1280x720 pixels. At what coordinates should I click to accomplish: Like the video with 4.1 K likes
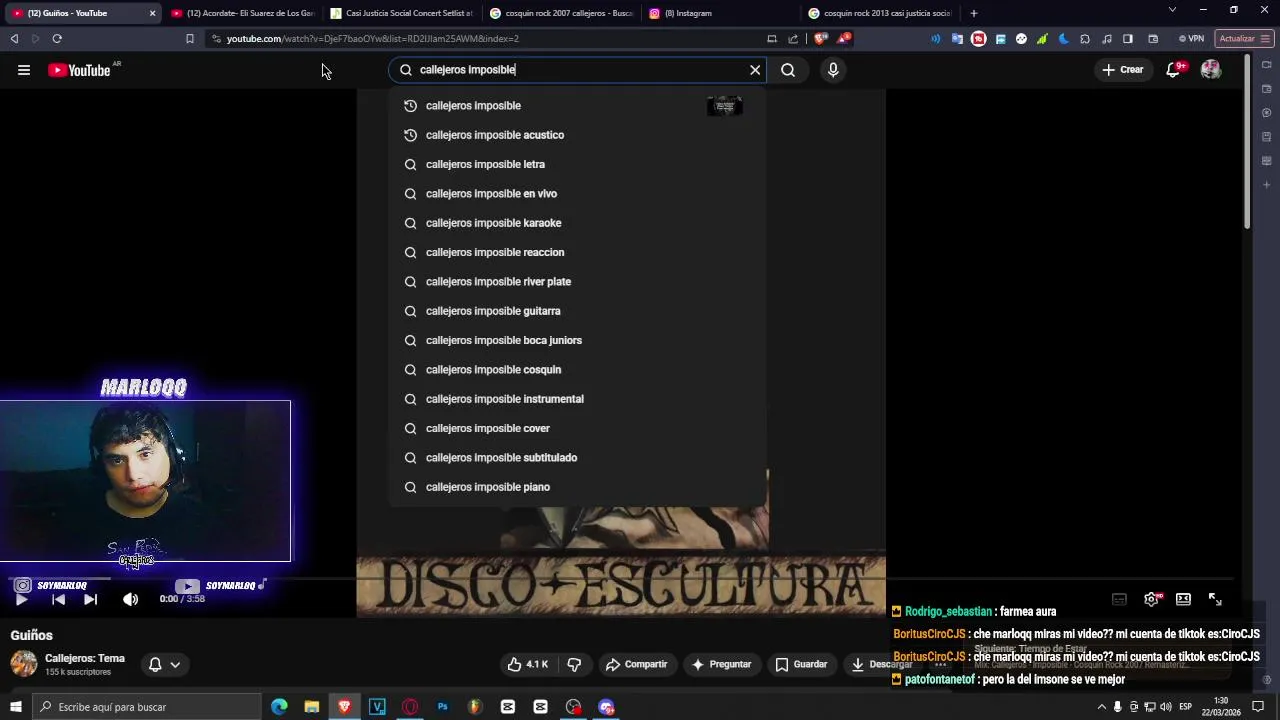(x=527, y=664)
